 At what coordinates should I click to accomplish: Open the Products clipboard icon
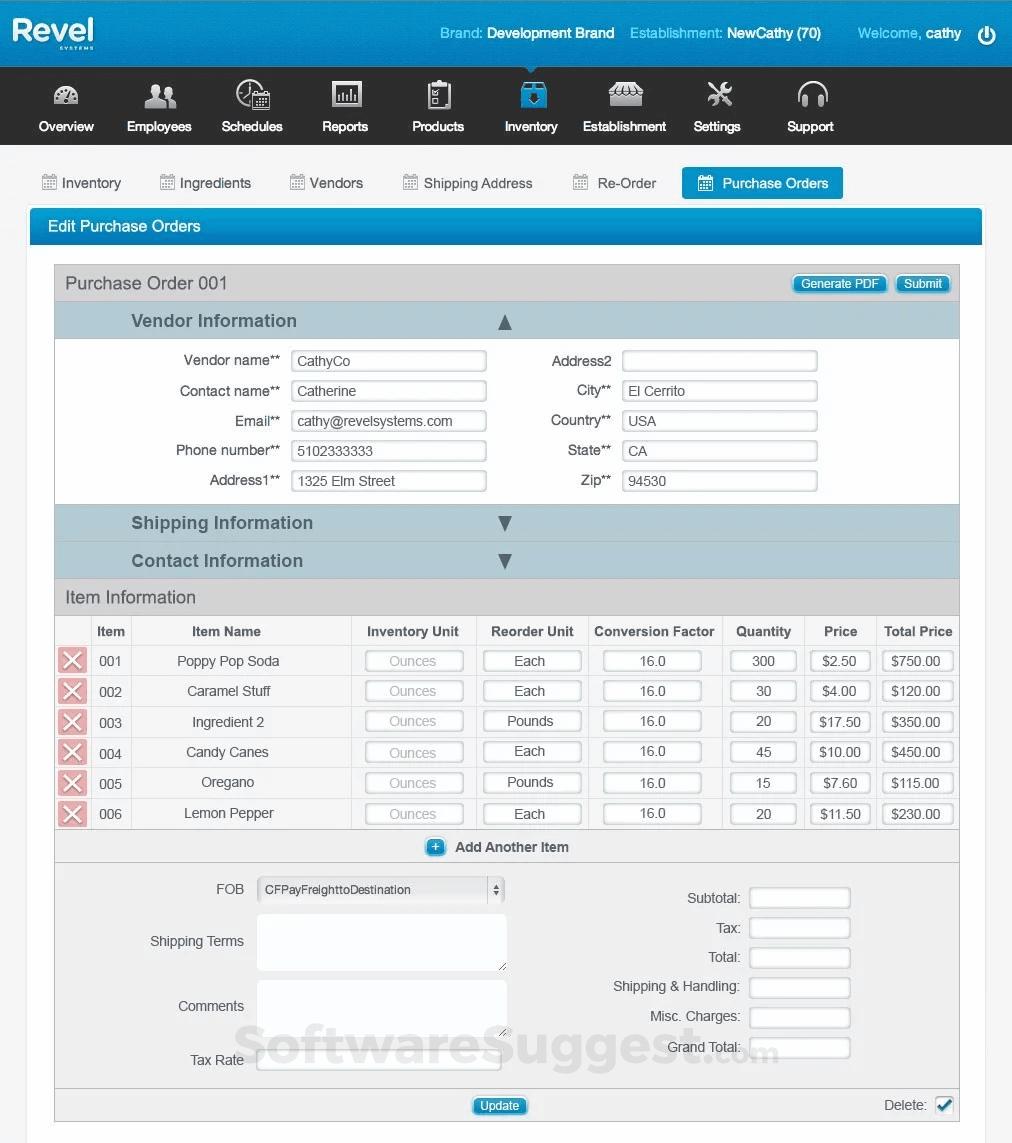tap(438, 97)
